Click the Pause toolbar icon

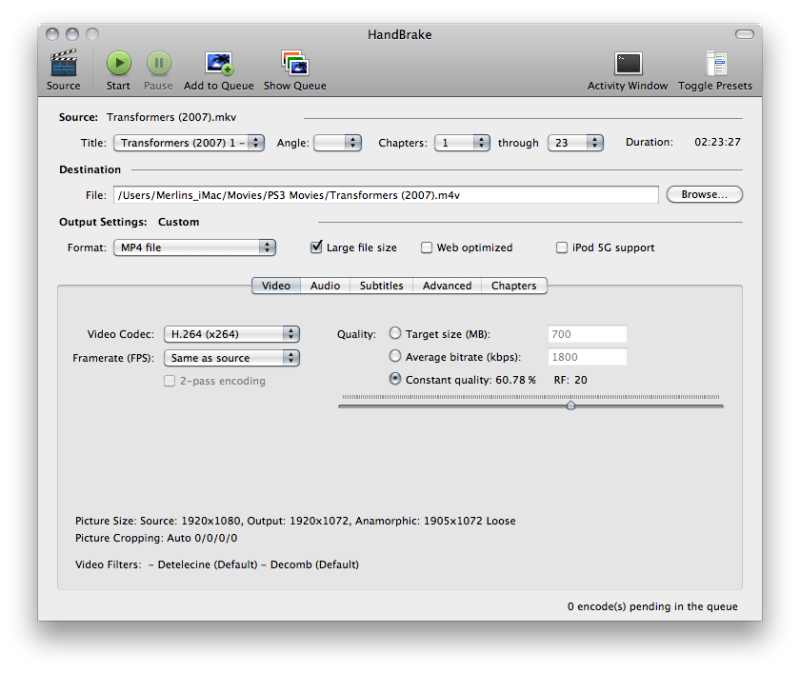(159, 63)
